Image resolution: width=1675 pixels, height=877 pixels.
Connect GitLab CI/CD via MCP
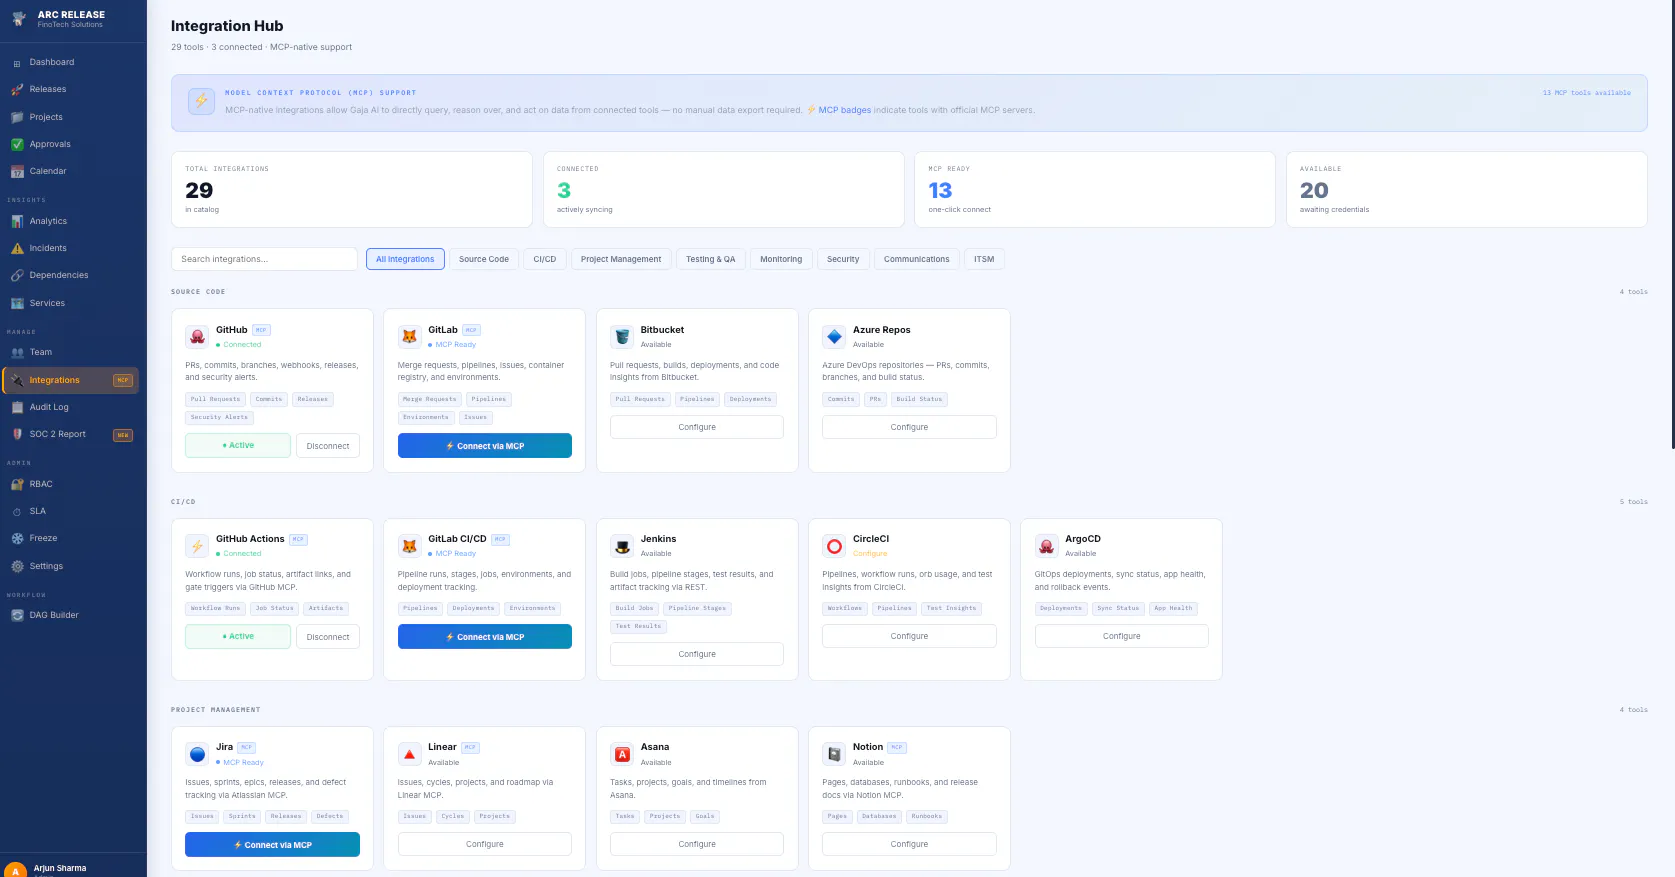point(485,637)
